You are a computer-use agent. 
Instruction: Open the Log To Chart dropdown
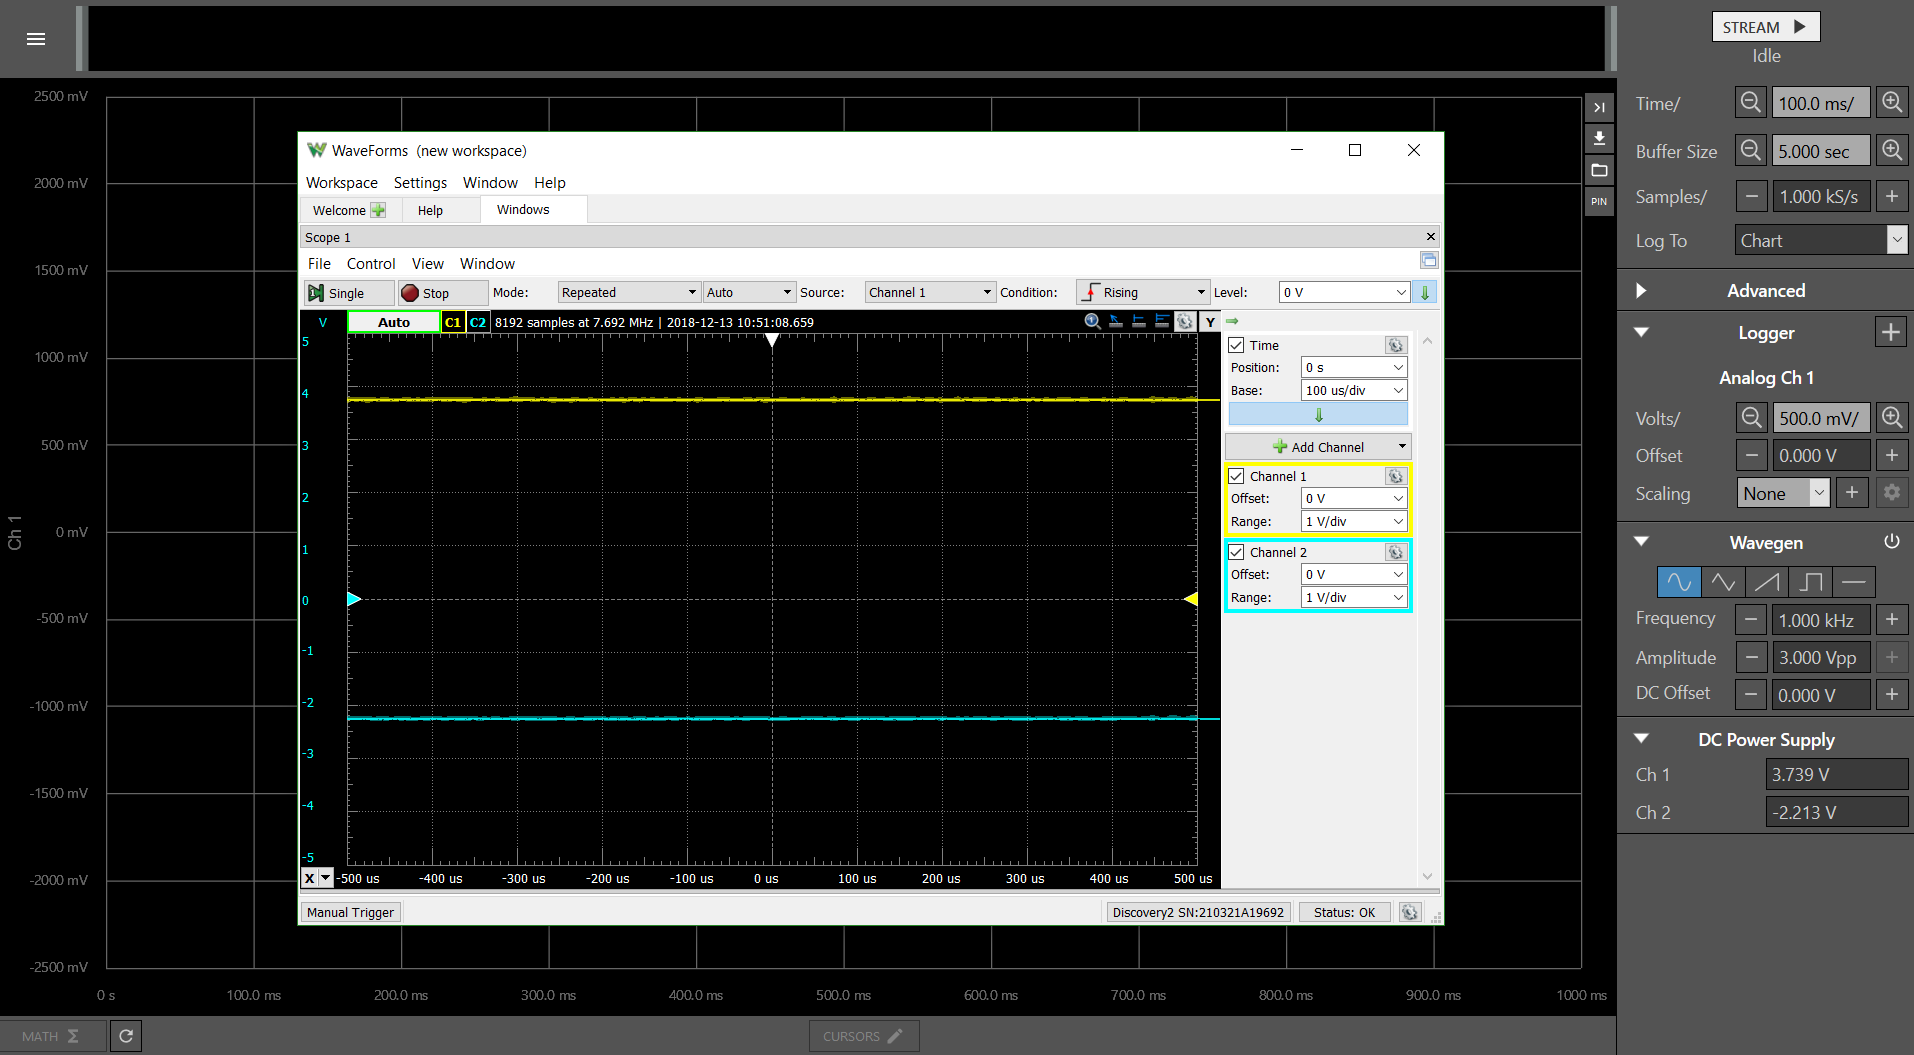[1821, 240]
